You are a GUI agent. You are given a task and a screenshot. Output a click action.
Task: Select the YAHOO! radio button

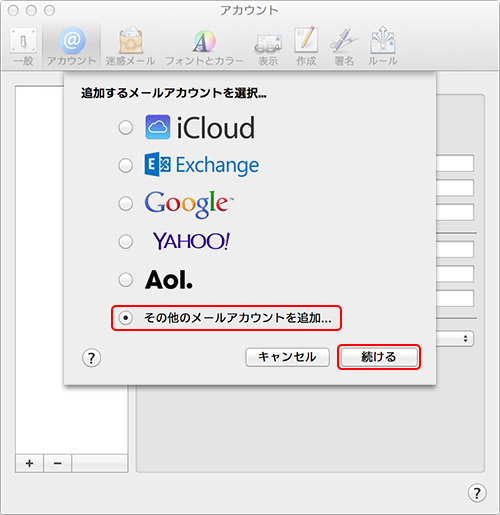pos(126,241)
